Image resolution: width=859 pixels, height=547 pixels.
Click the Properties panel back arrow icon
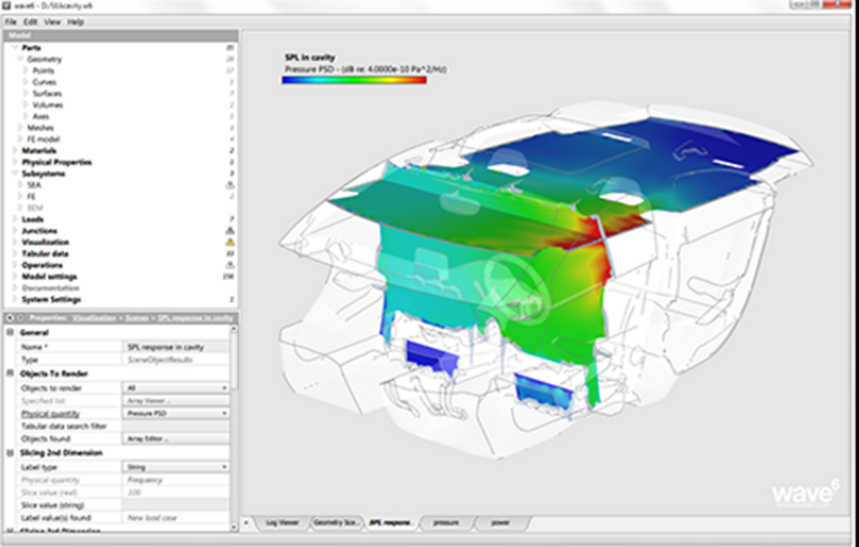pos(10,317)
